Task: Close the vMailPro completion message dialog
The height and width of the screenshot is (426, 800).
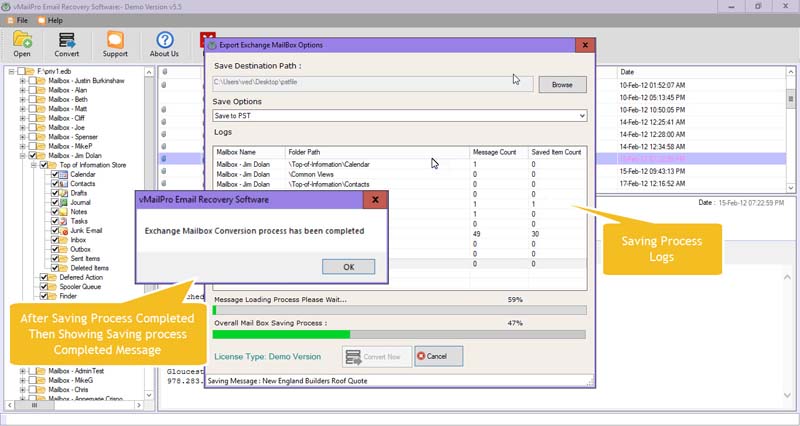Action: (x=375, y=199)
